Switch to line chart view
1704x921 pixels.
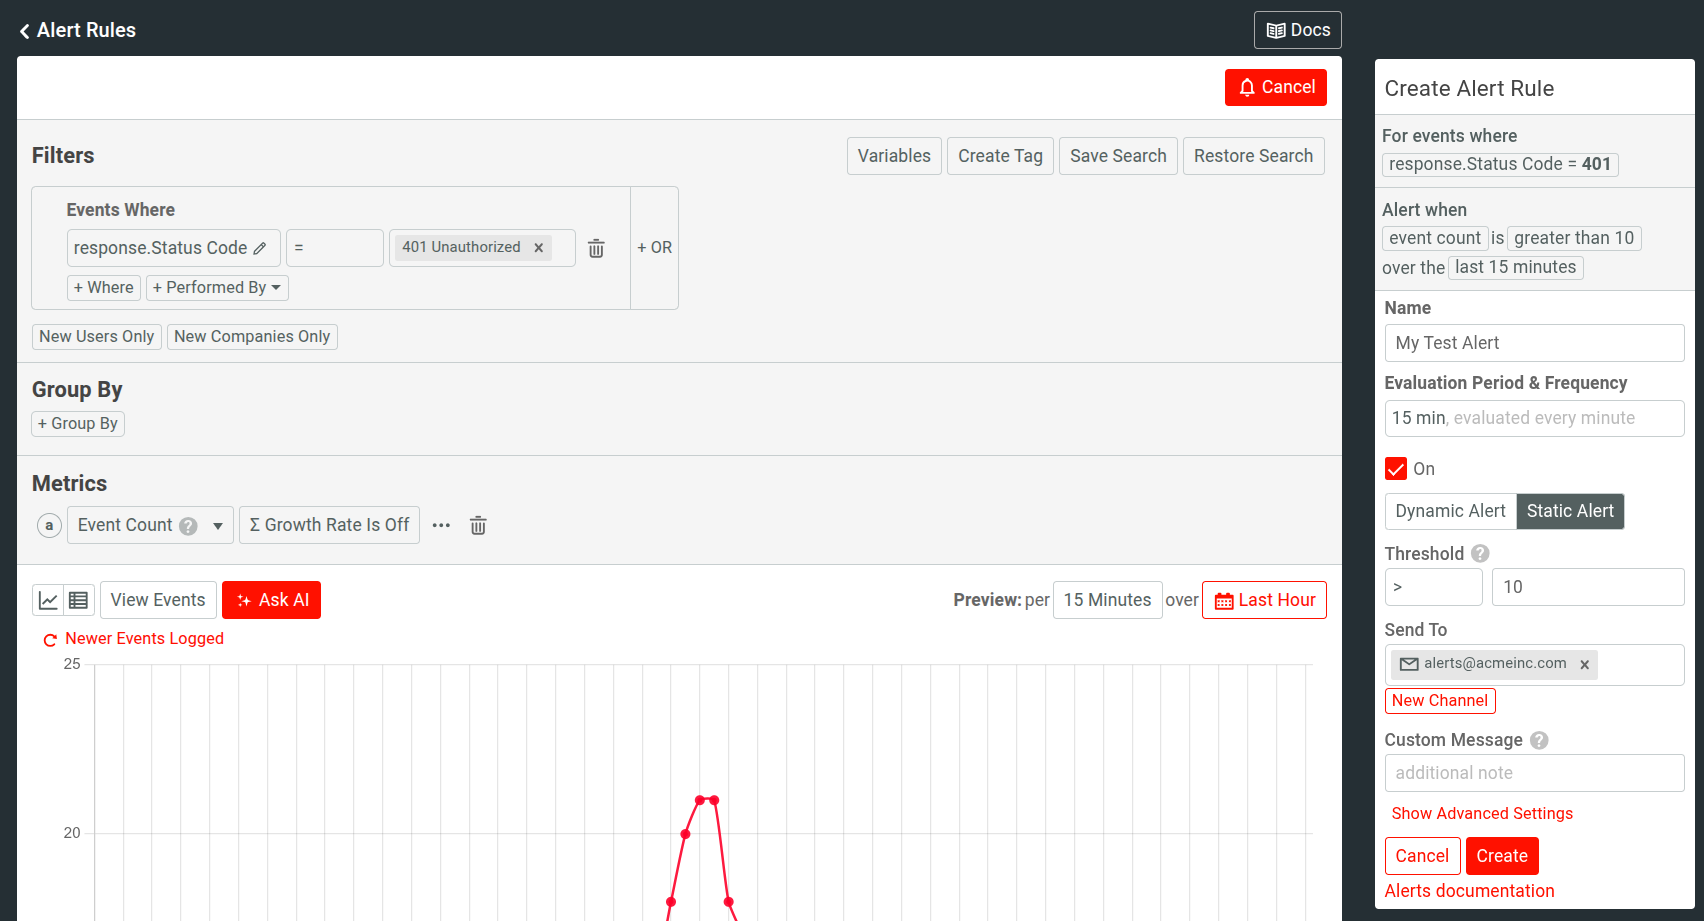pyautogui.click(x=48, y=600)
